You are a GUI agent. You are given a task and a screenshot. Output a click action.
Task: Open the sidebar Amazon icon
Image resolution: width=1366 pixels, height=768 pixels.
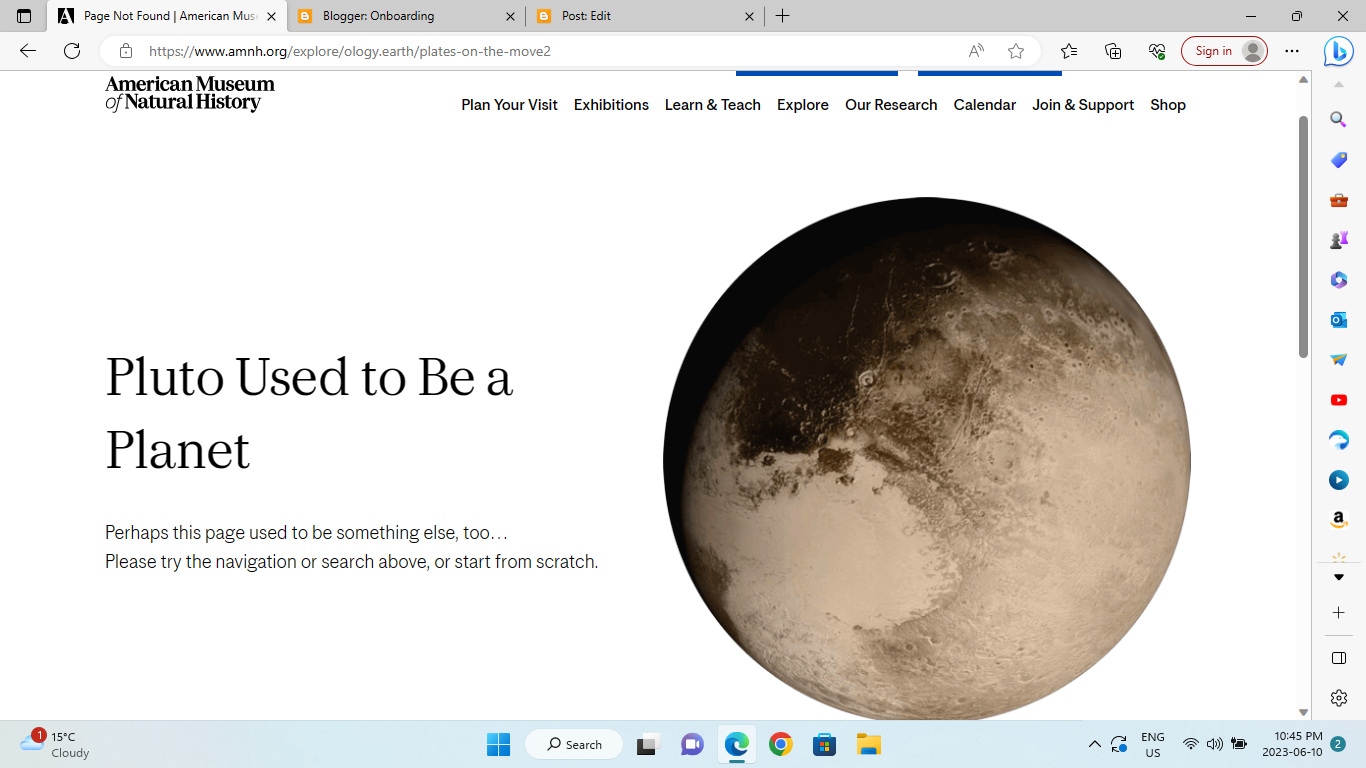click(1339, 520)
